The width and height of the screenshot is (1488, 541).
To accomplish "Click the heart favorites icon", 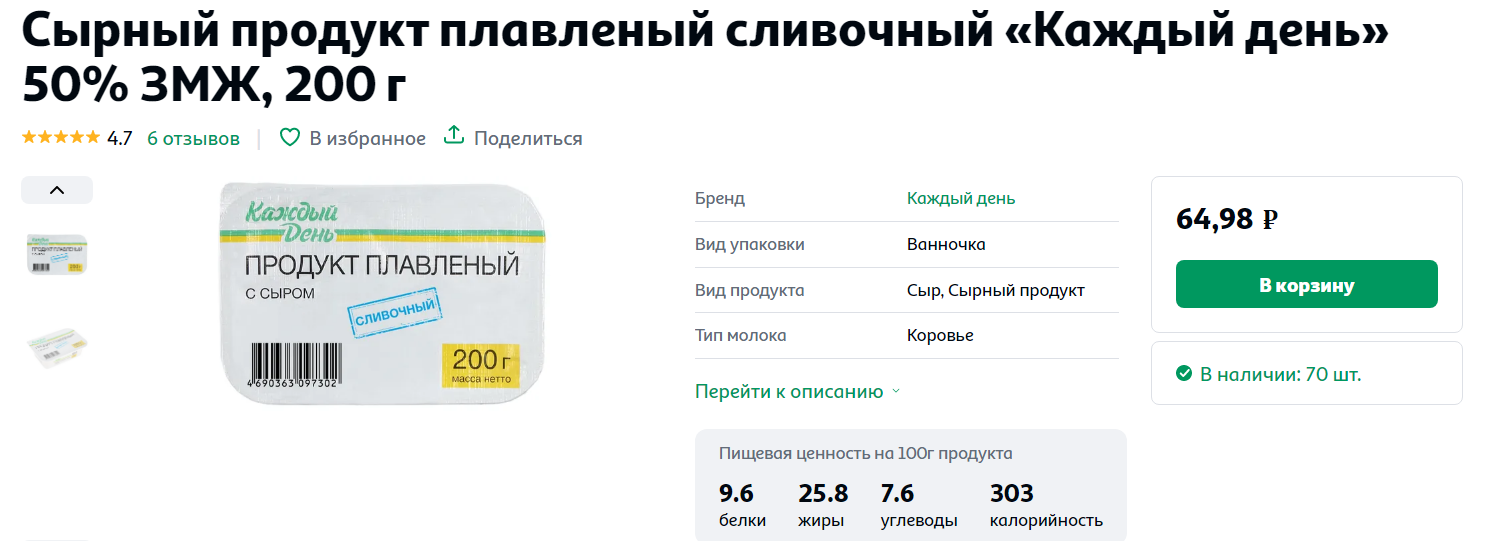I will (x=289, y=138).
